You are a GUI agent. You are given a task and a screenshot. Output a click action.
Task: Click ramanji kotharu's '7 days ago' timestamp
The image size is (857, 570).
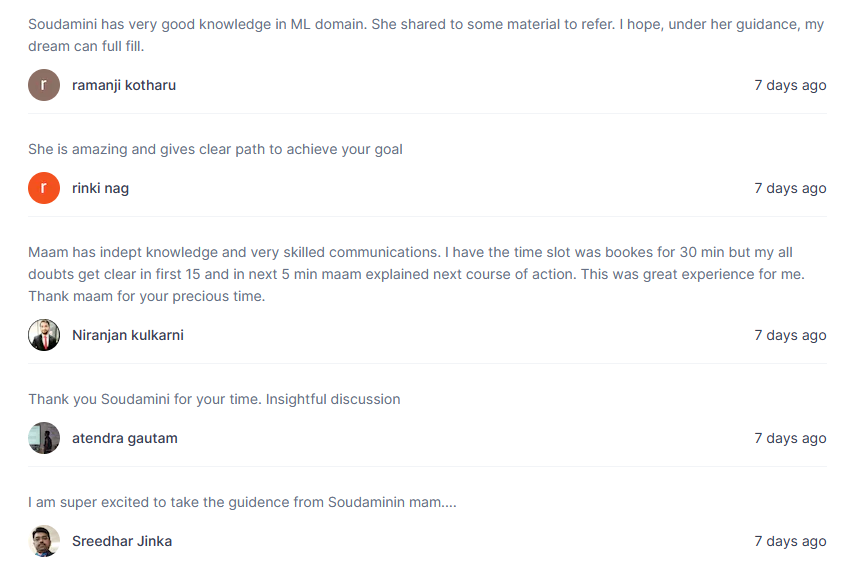pos(790,85)
